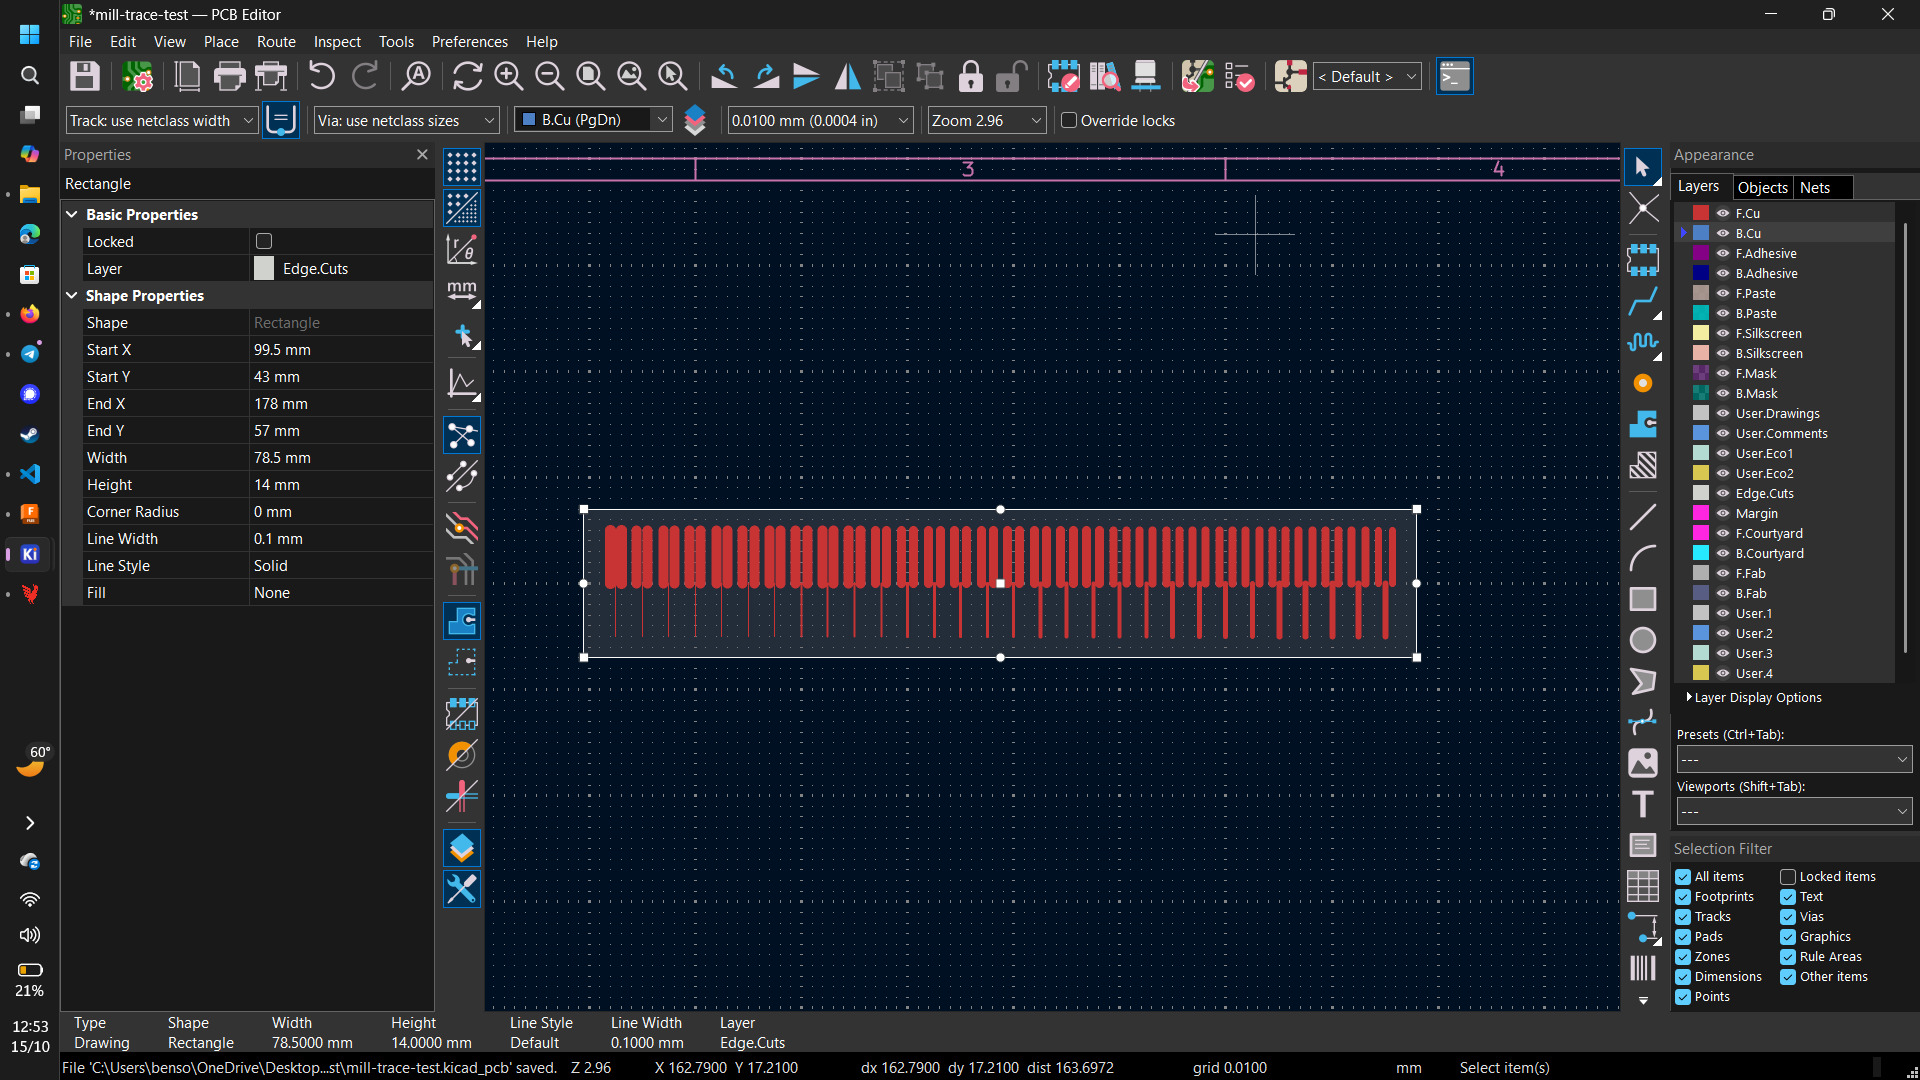Toggle millimeters units button

click(x=461, y=292)
